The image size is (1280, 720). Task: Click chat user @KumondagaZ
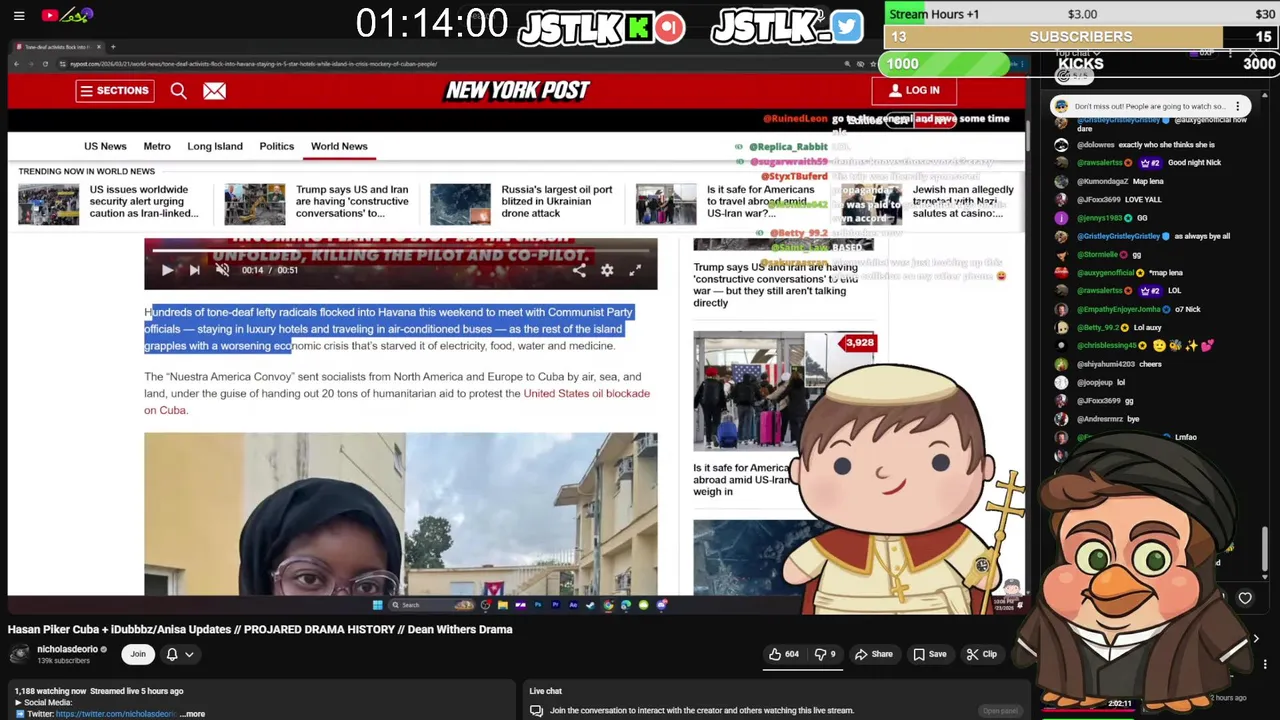pyautogui.click(x=1102, y=181)
